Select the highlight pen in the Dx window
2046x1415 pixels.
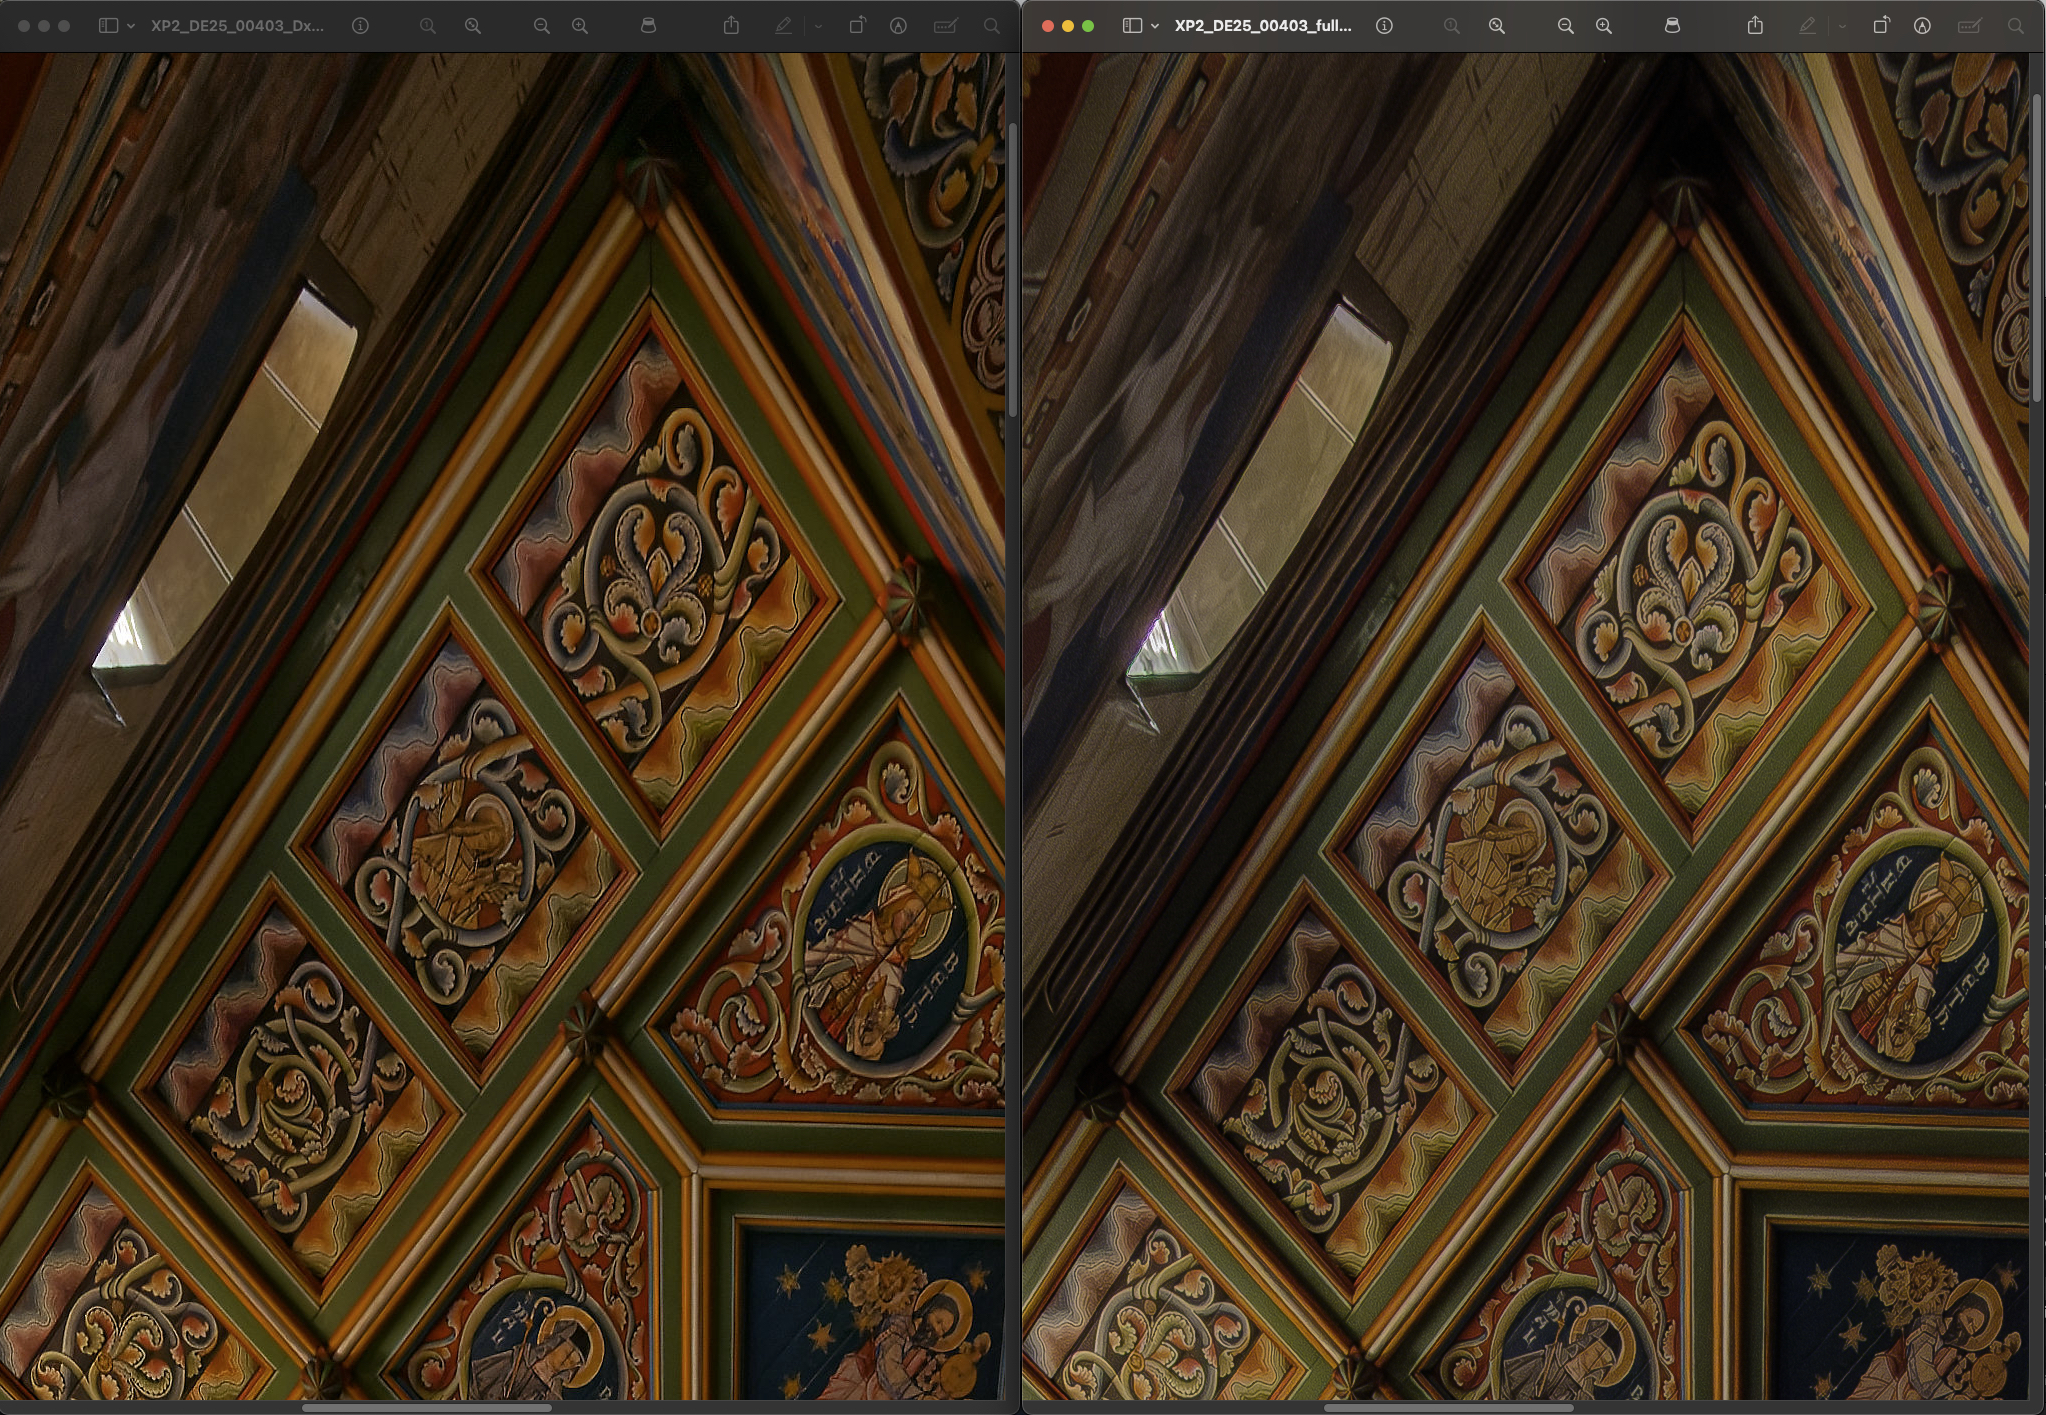784,26
